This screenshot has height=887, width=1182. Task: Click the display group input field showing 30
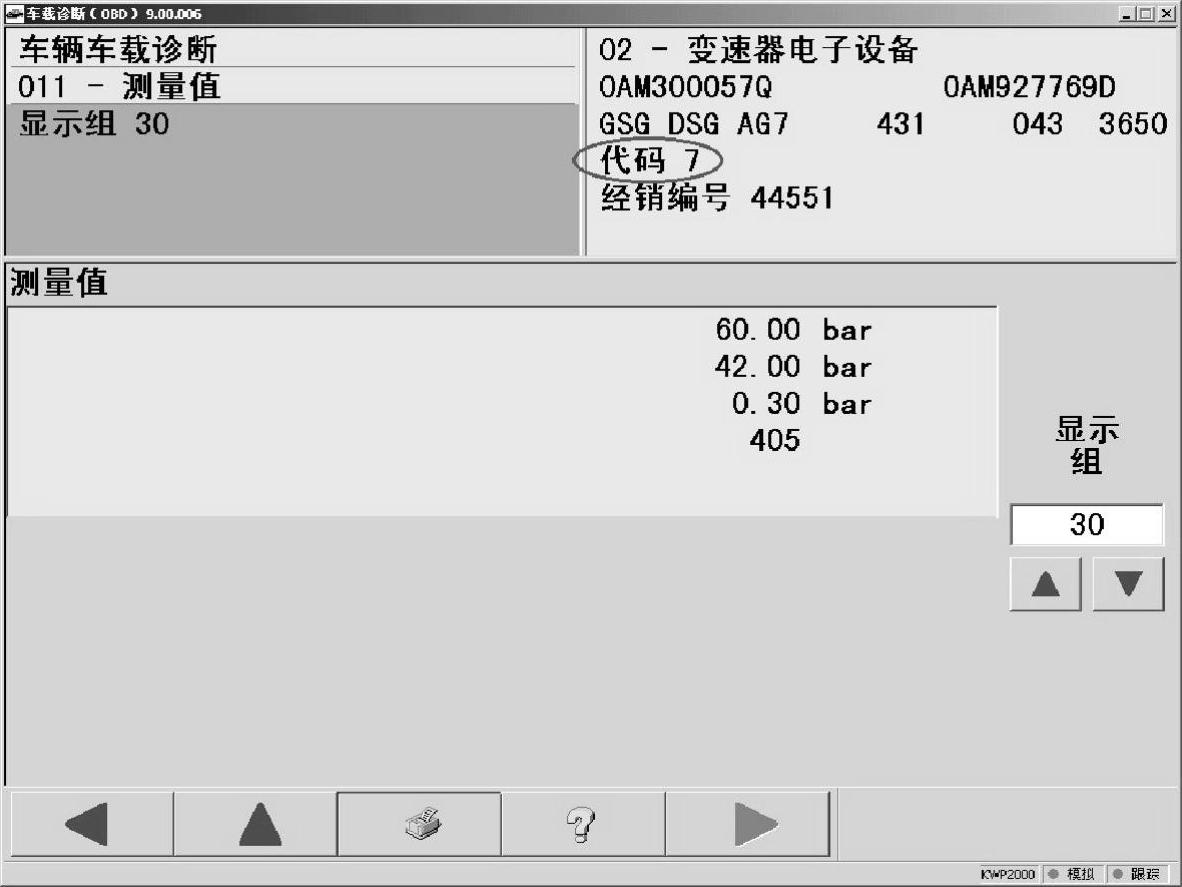coord(1086,525)
